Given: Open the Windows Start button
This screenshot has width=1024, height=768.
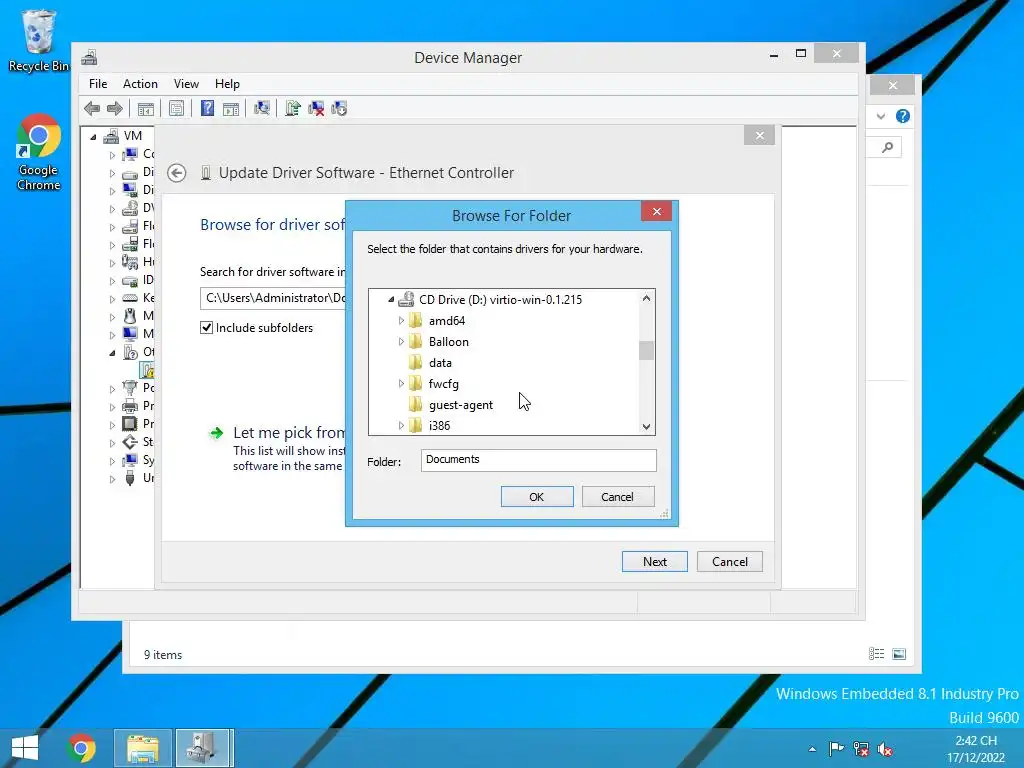Looking at the screenshot, I should [25, 748].
